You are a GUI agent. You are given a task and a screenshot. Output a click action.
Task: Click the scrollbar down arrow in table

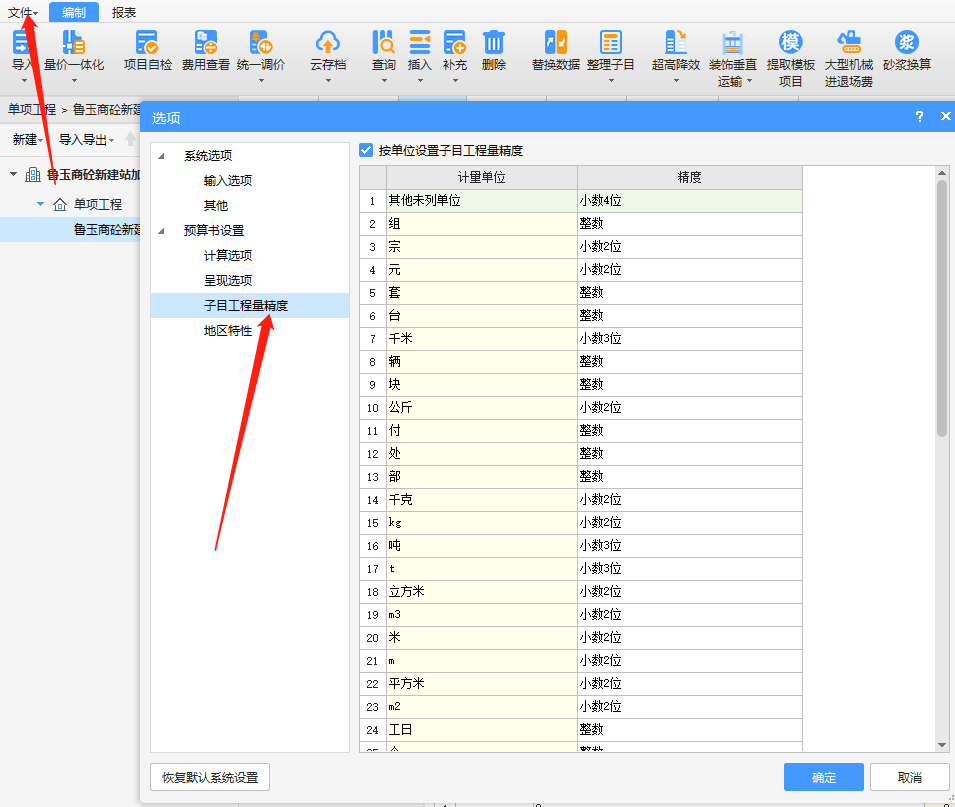tap(942, 745)
